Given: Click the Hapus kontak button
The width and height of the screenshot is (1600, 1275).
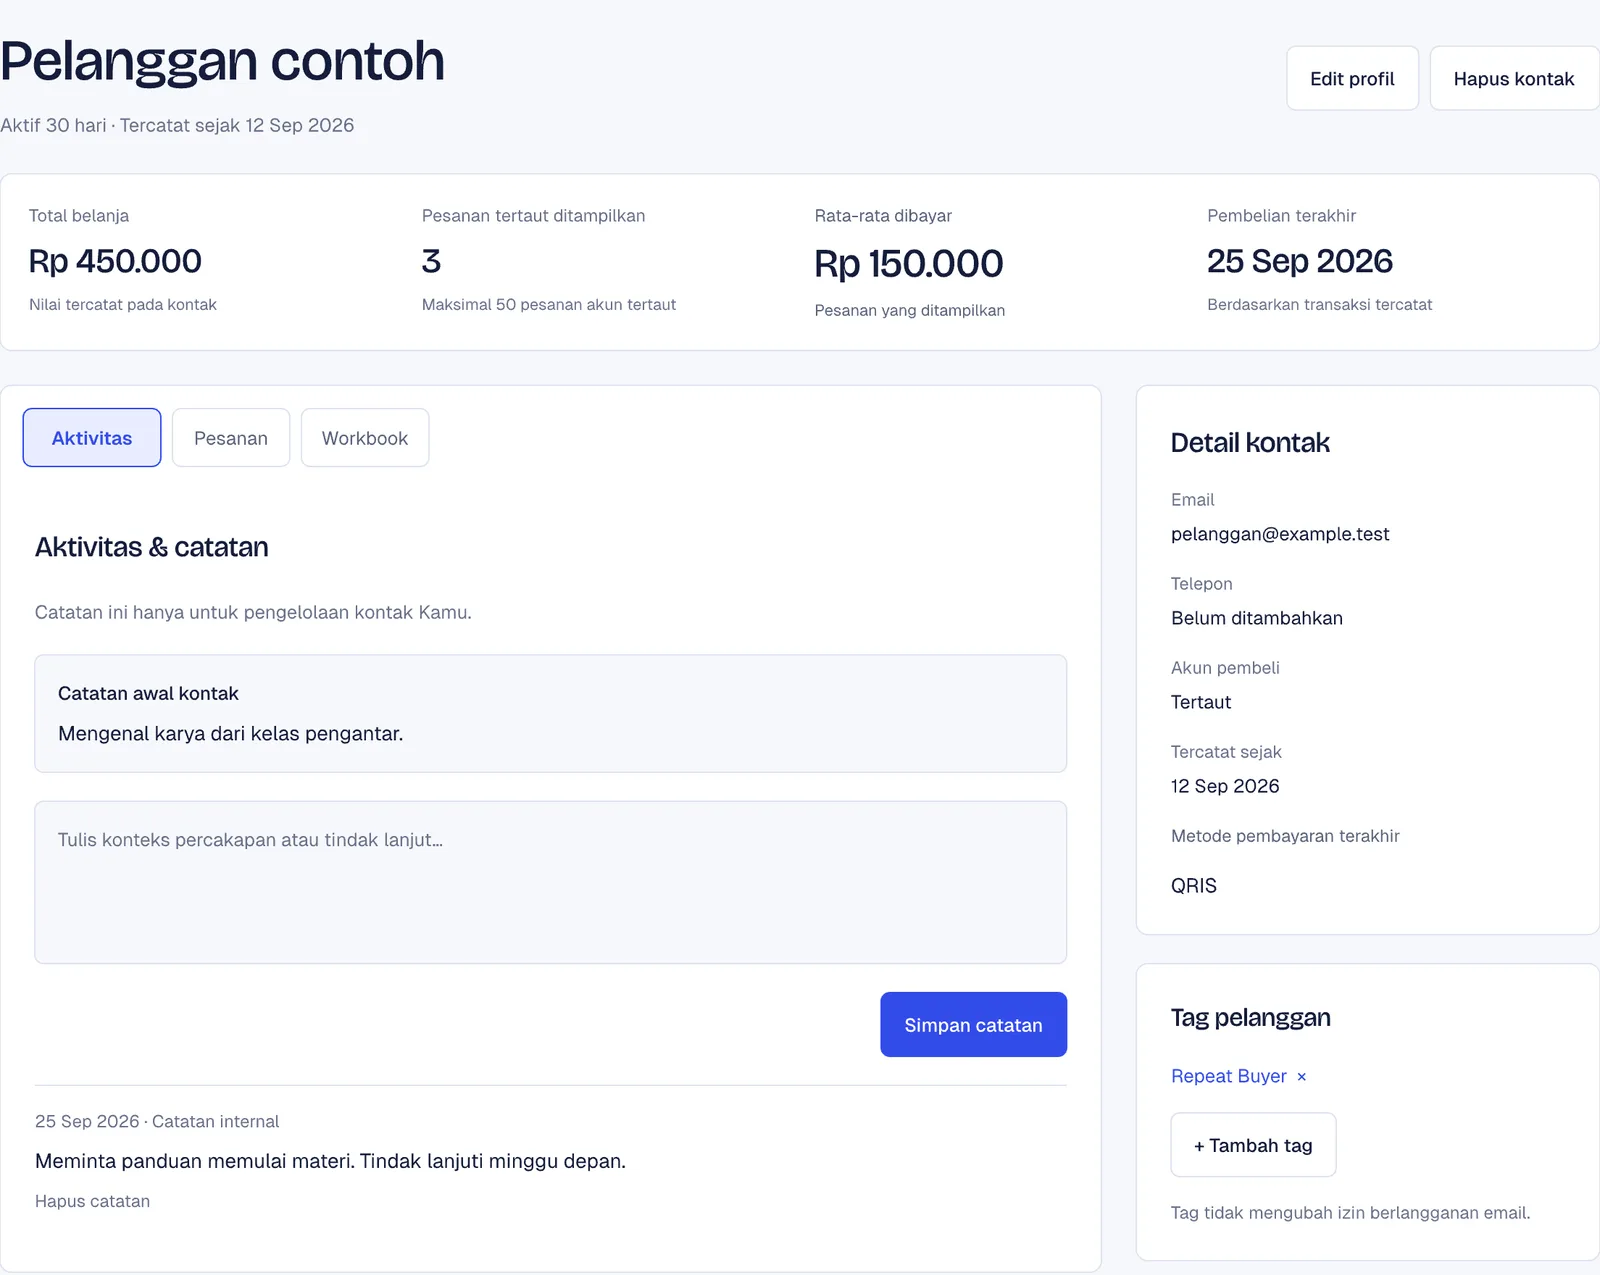Looking at the screenshot, I should [x=1514, y=78].
